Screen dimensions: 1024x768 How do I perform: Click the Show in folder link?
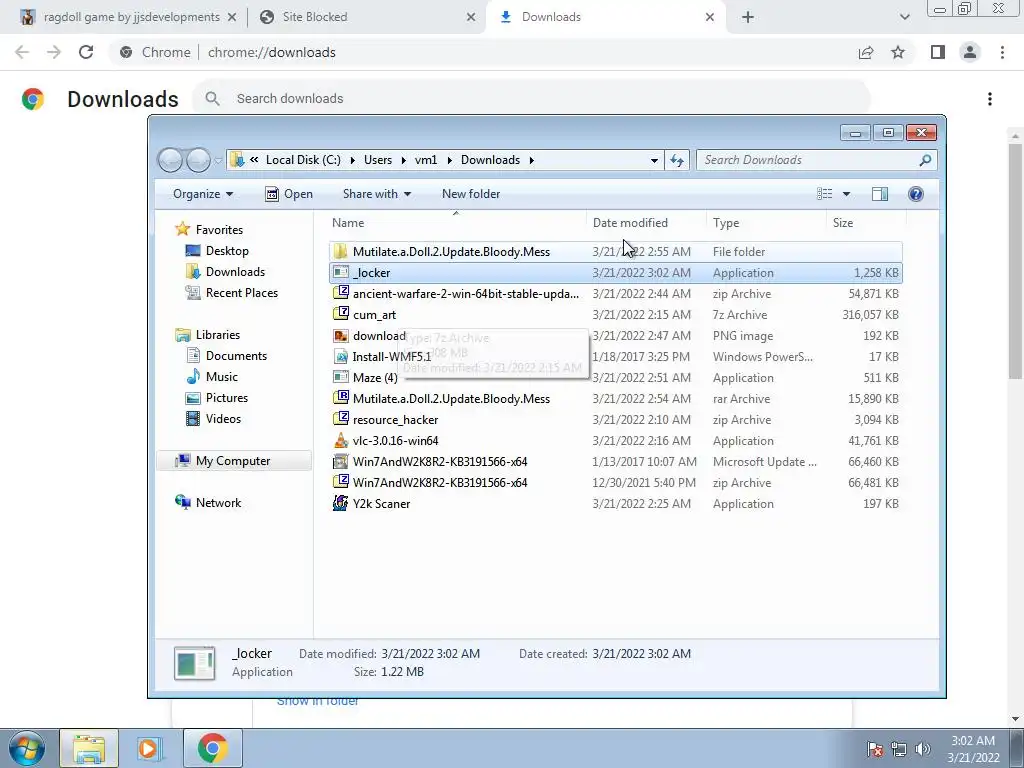317,702
